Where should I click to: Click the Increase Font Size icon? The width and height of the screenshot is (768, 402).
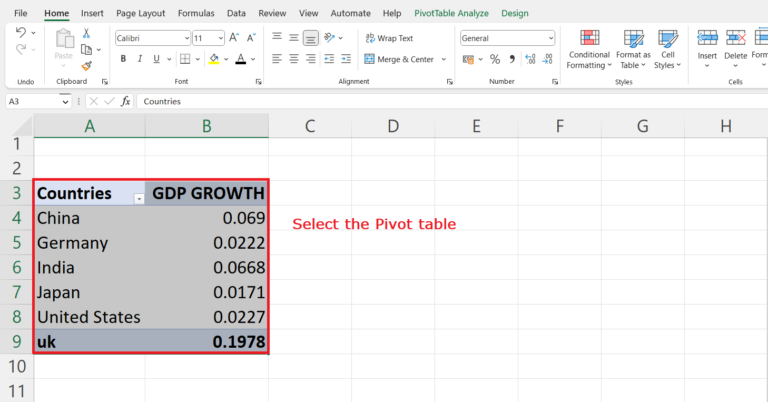click(x=235, y=37)
